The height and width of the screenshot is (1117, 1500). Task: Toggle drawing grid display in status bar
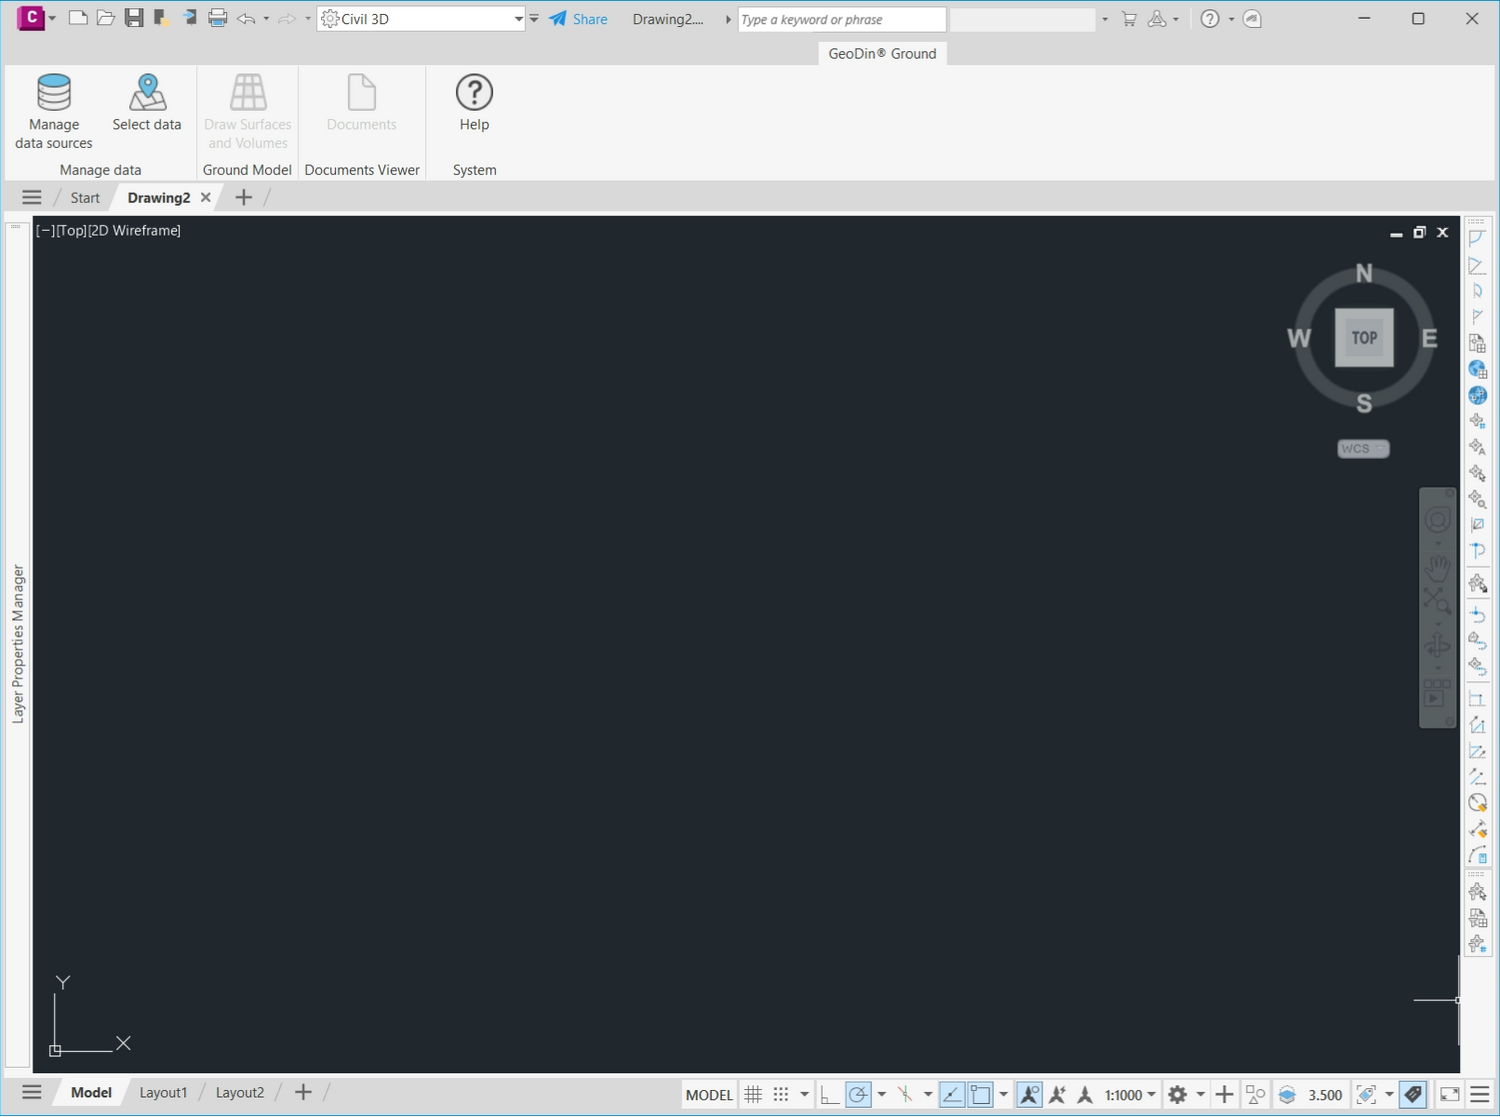click(753, 1095)
